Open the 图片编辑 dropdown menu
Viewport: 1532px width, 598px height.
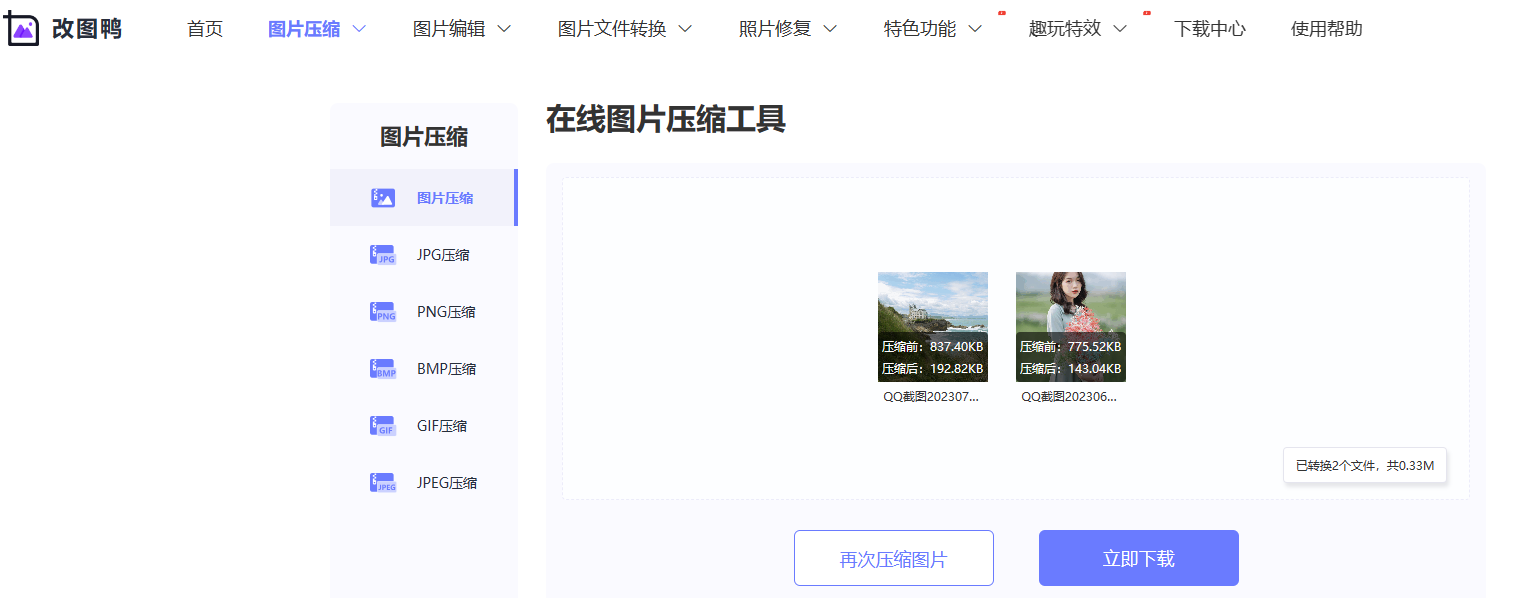(x=461, y=29)
